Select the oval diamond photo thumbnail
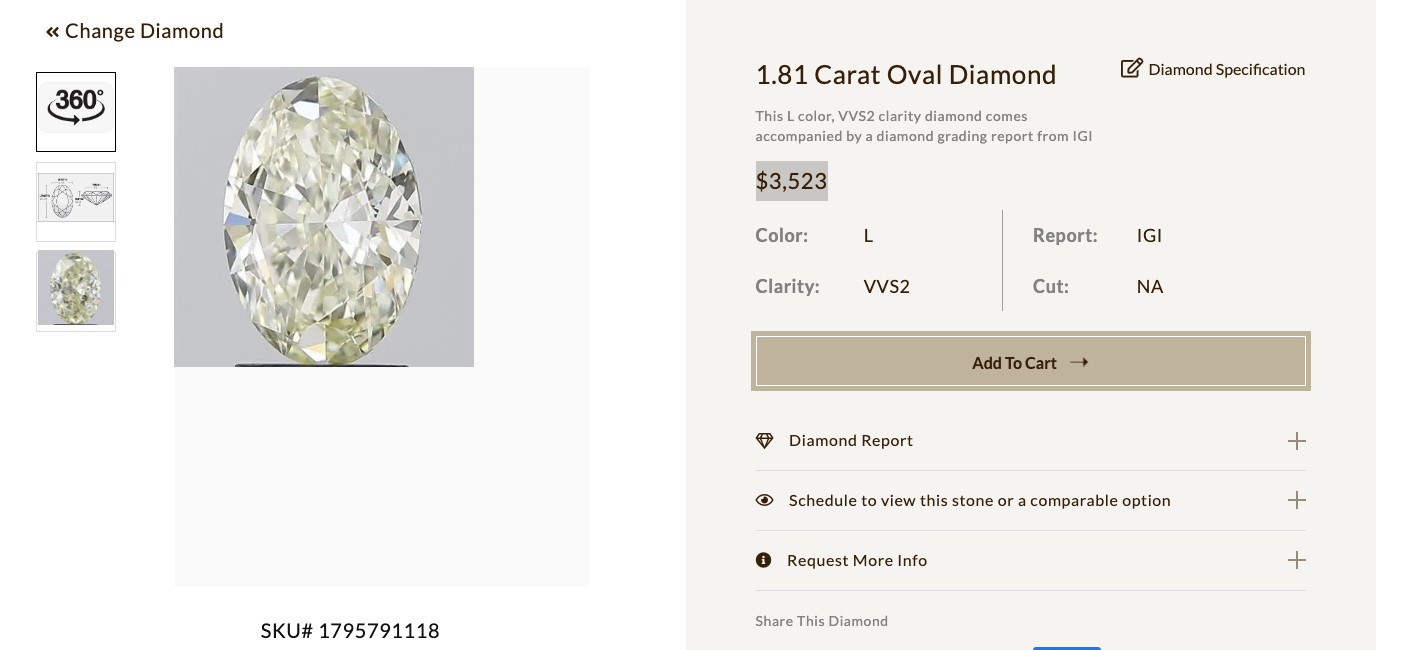 tap(76, 289)
